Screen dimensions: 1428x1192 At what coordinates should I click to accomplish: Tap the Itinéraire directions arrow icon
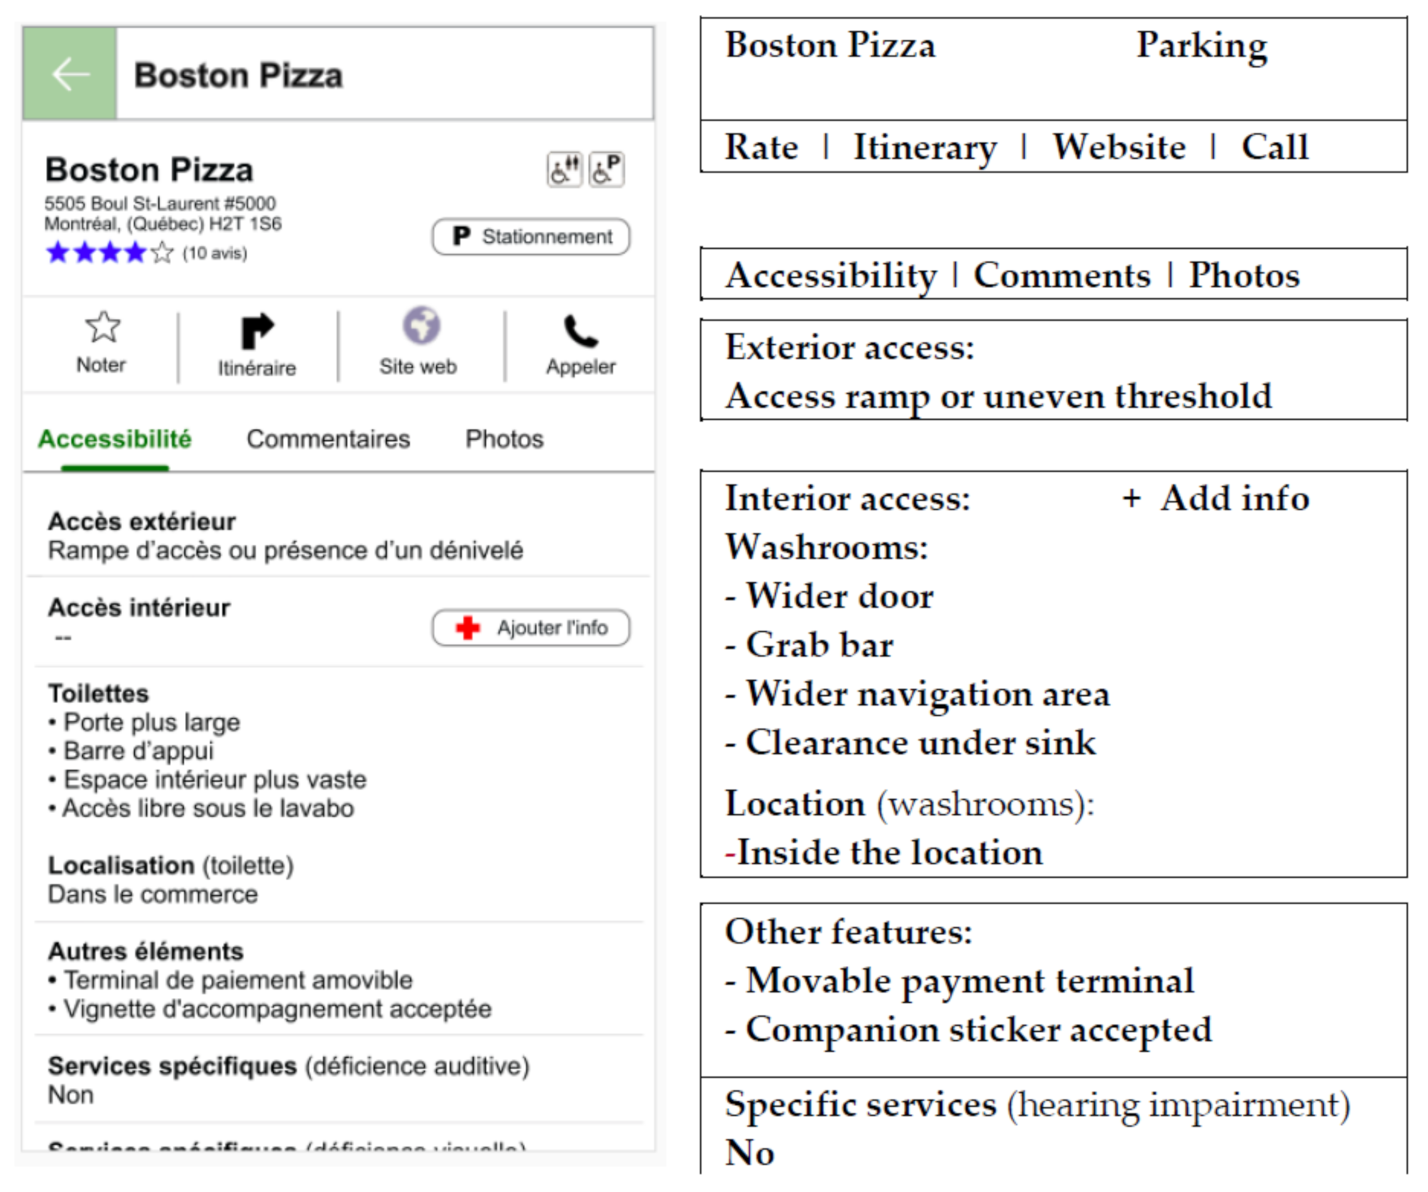click(x=257, y=331)
